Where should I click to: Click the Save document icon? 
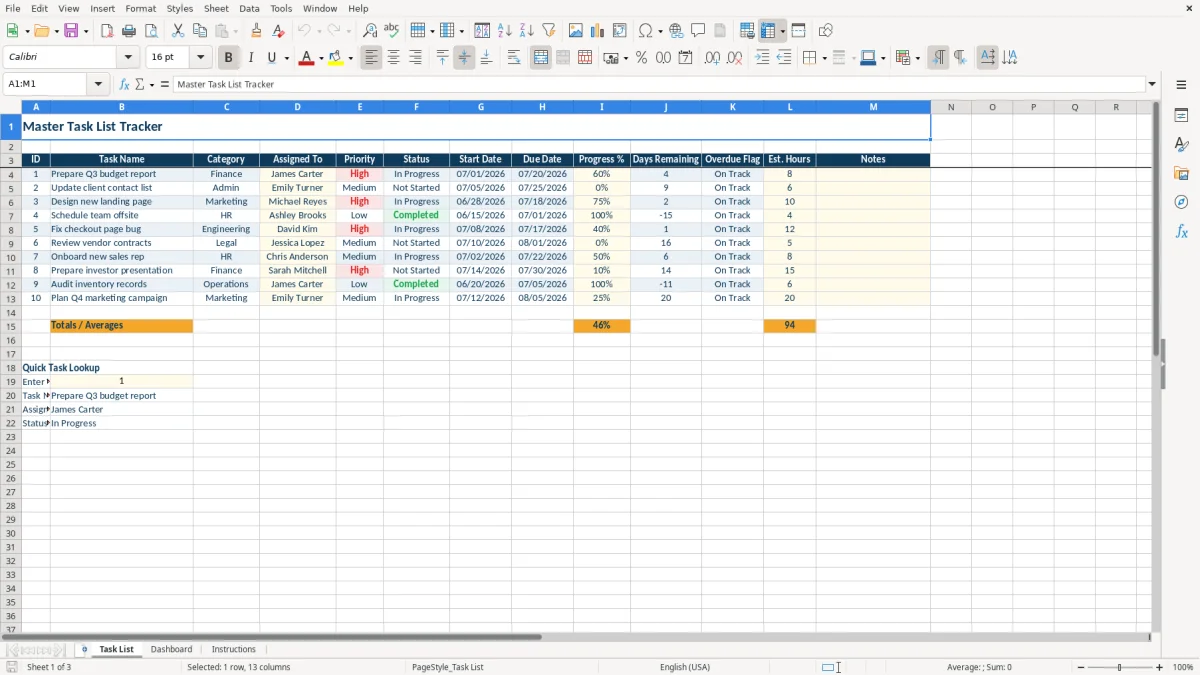click(x=71, y=31)
